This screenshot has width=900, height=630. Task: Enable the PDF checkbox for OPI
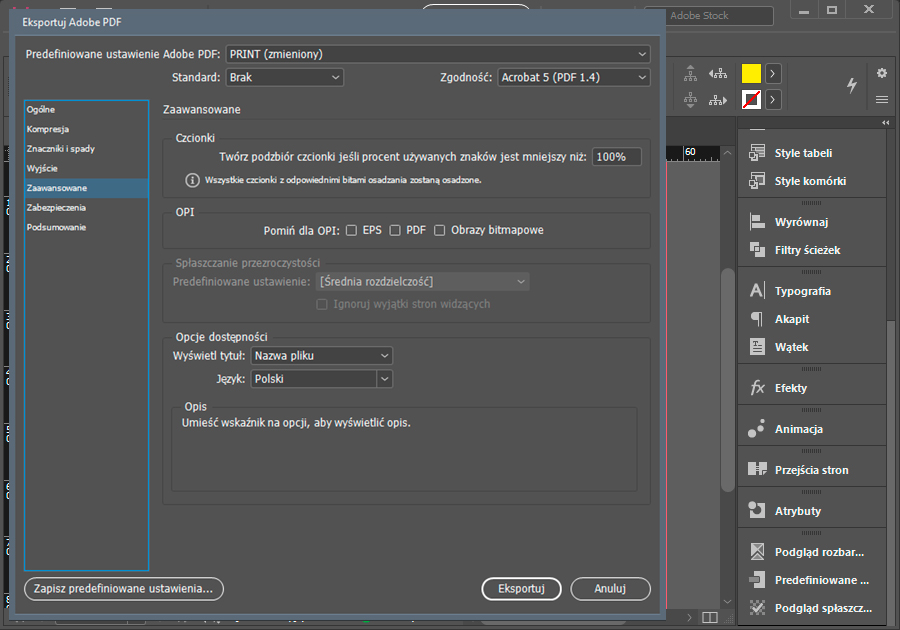point(395,230)
